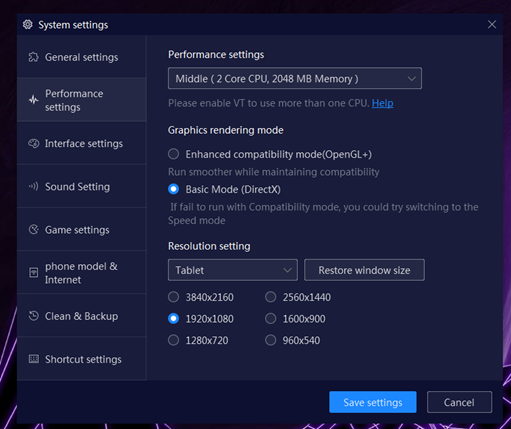Image resolution: width=511 pixels, height=429 pixels.
Task: Pick the 1280x720 resolution
Action: [173, 340]
